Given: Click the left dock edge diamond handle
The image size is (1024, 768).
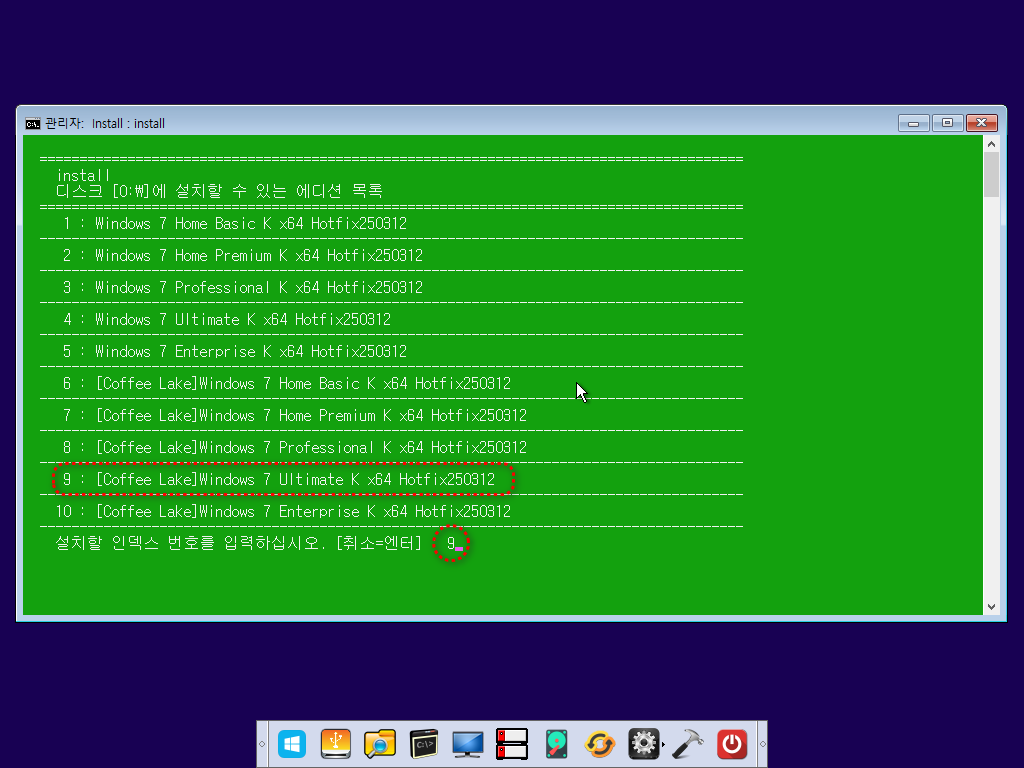Looking at the screenshot, I should (262, 744).
